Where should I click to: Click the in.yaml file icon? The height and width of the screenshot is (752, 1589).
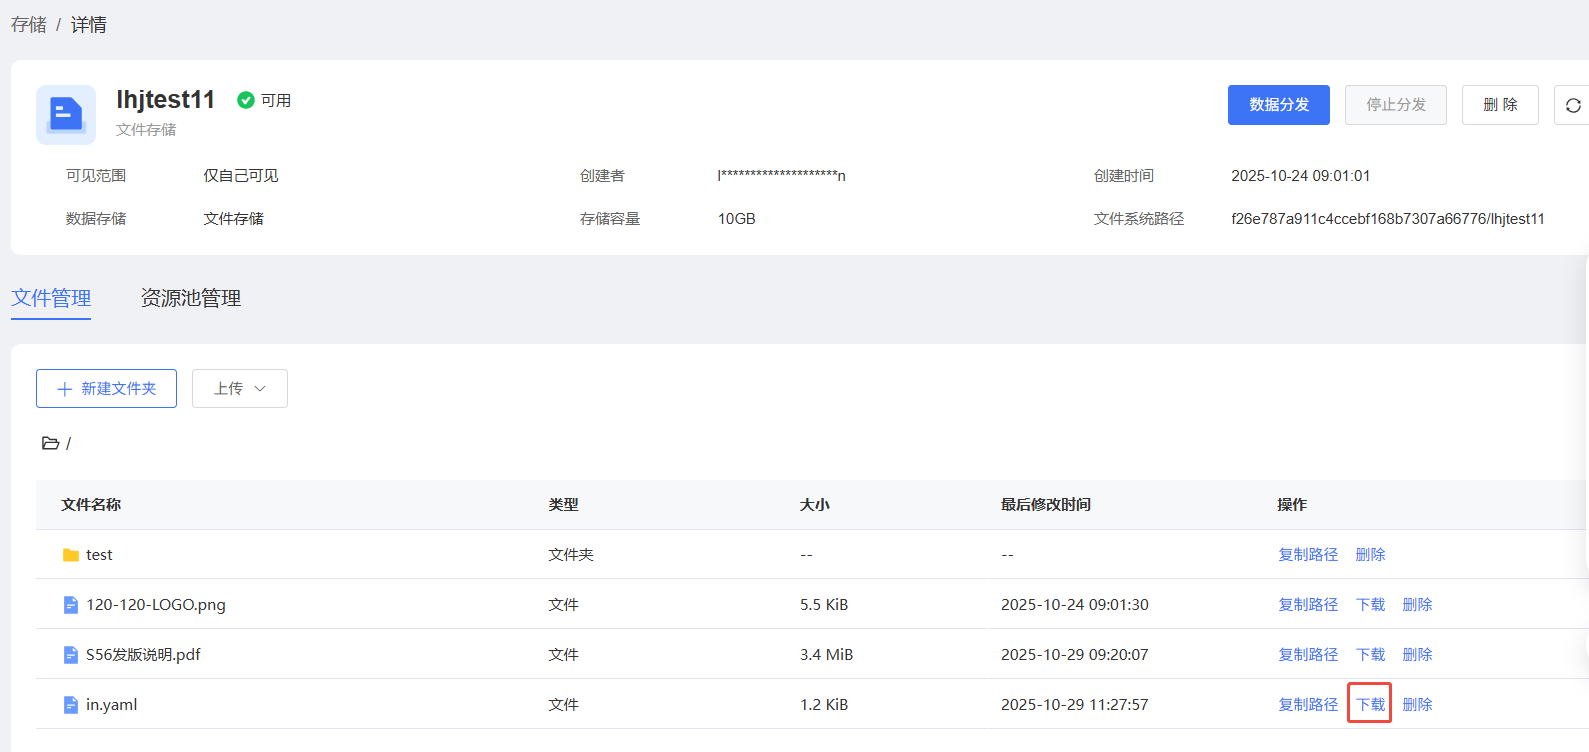(x=71, y=705)
